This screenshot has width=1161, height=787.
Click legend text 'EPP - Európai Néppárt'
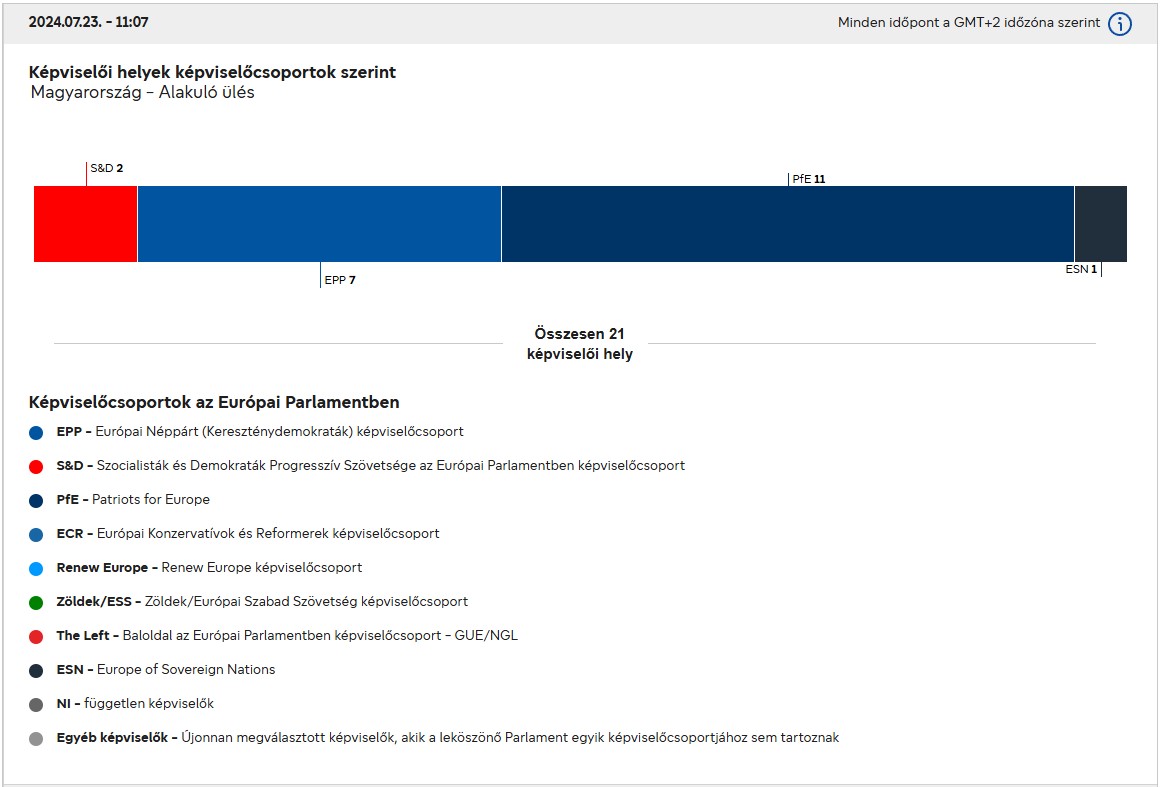(260, 432)
